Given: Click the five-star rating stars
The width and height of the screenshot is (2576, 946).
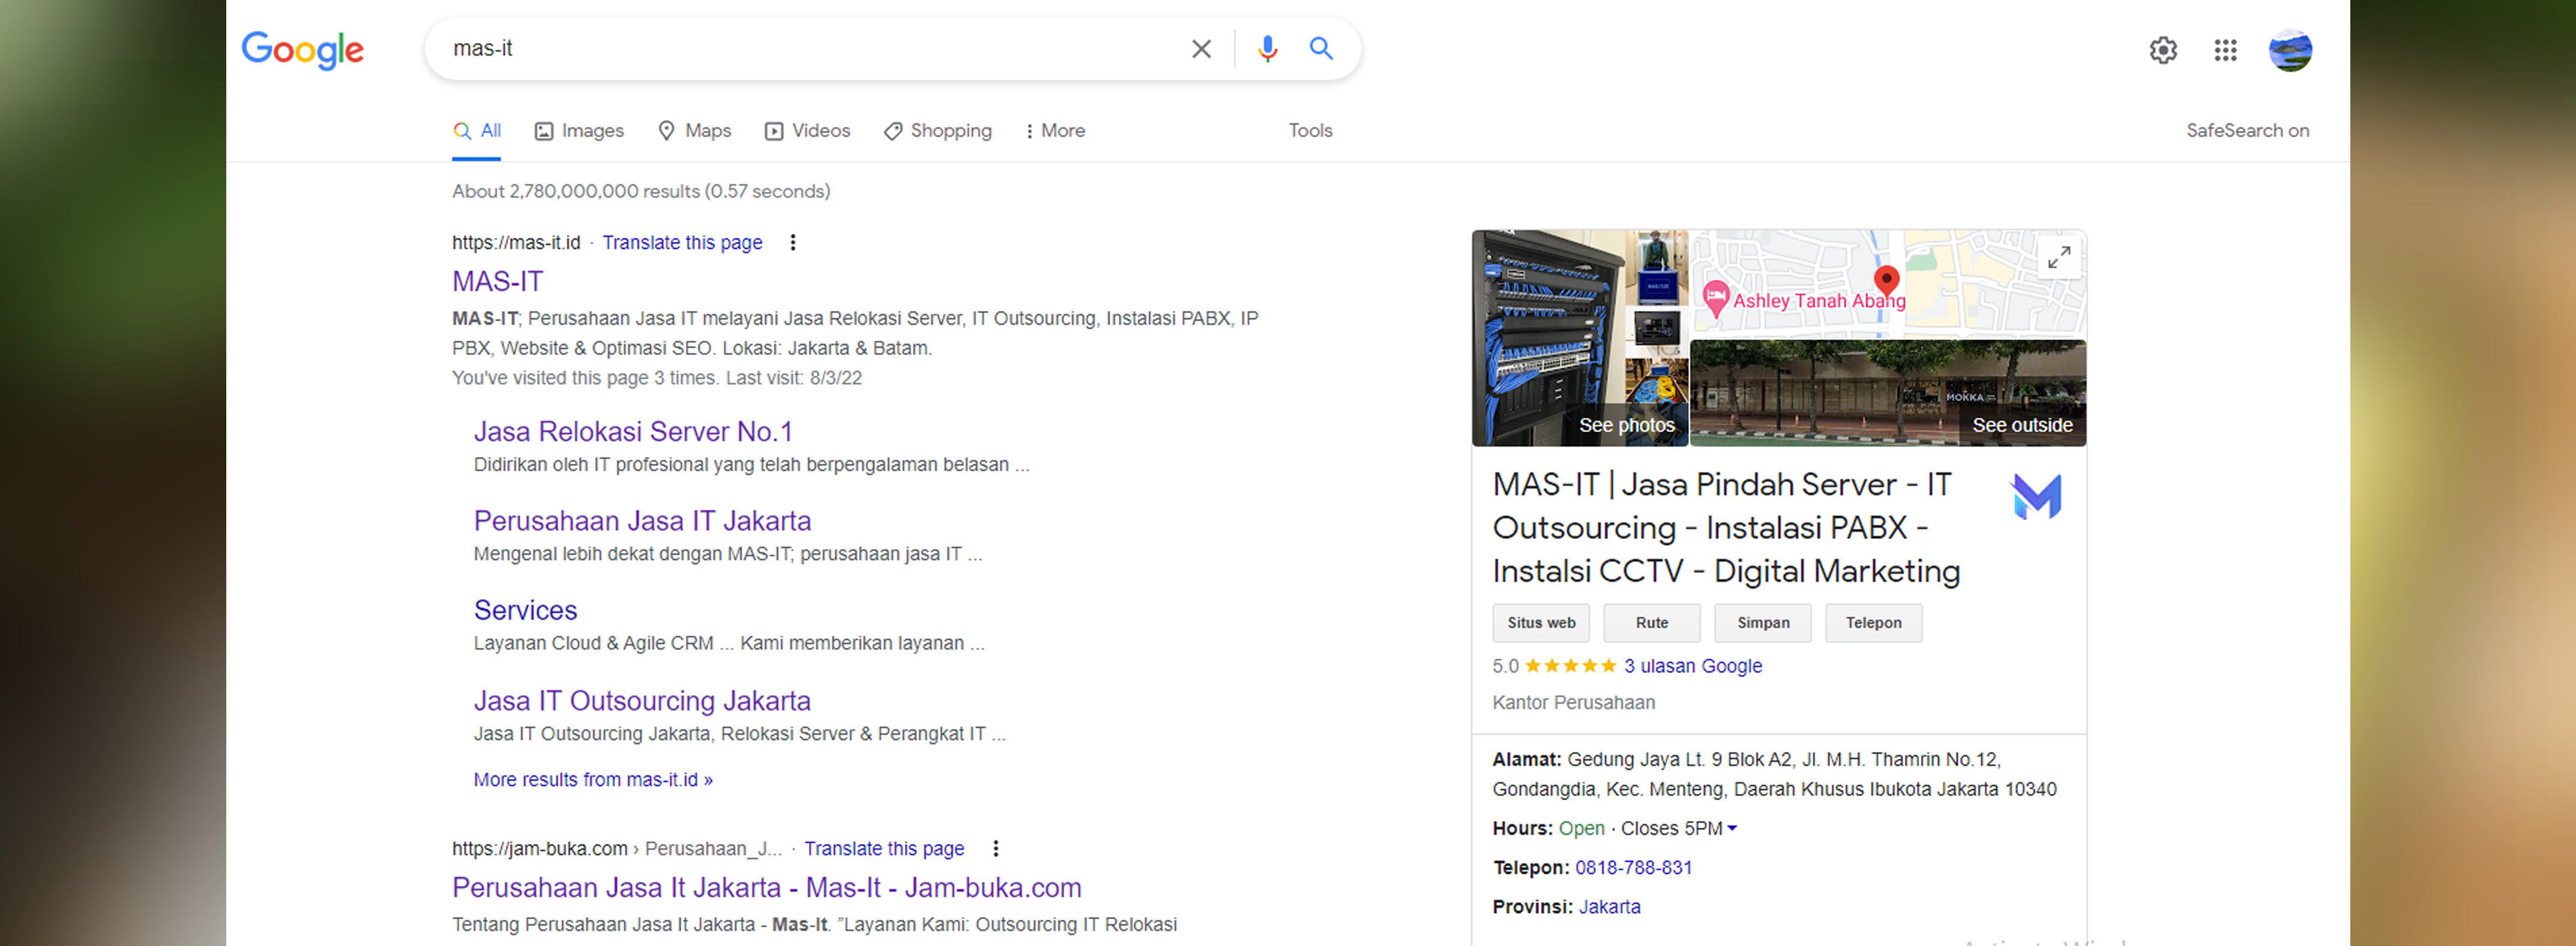Looking at the screenshot, I should click(1570, 666).
